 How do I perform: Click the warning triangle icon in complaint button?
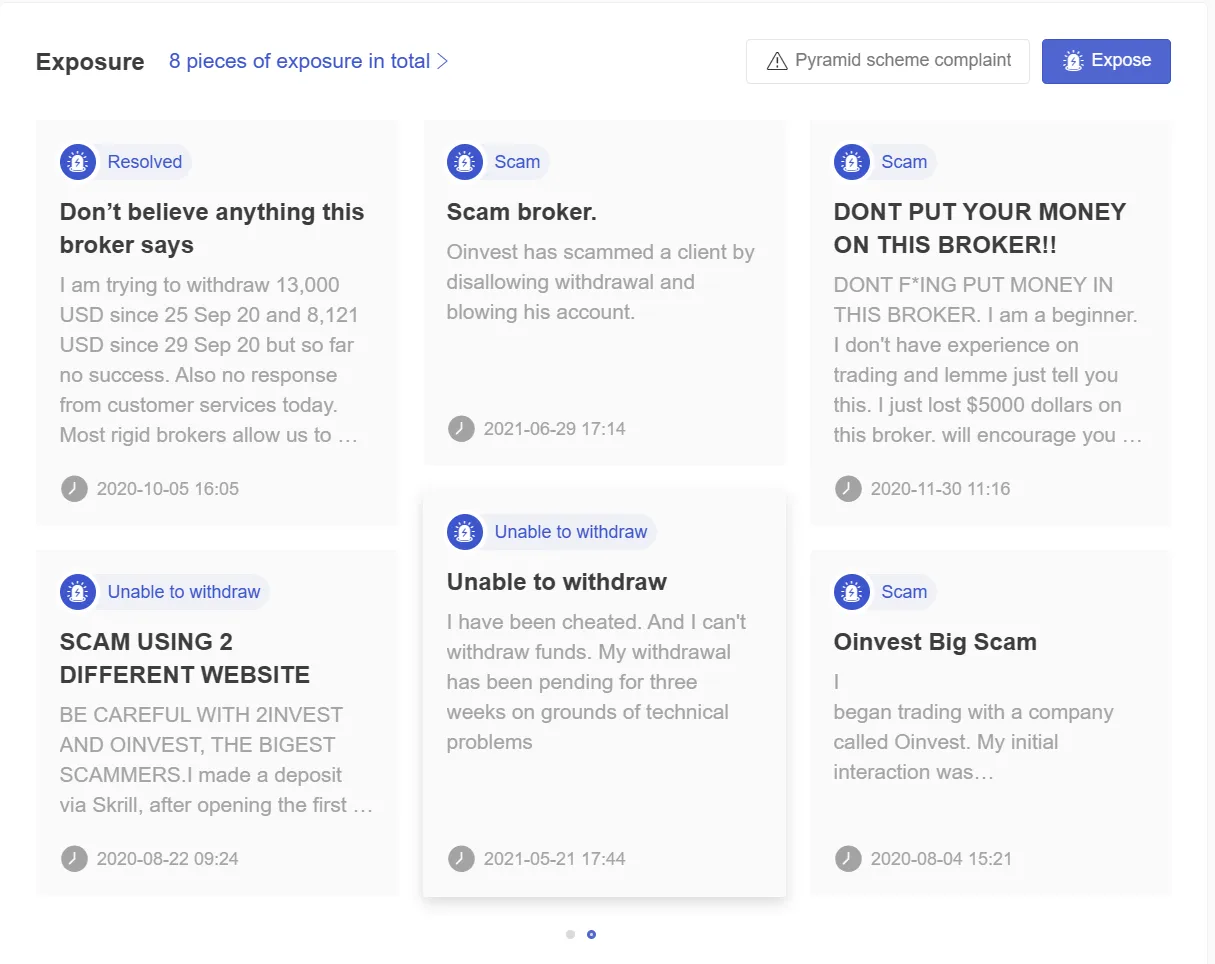pyautogui.click(x=777, y=61)
